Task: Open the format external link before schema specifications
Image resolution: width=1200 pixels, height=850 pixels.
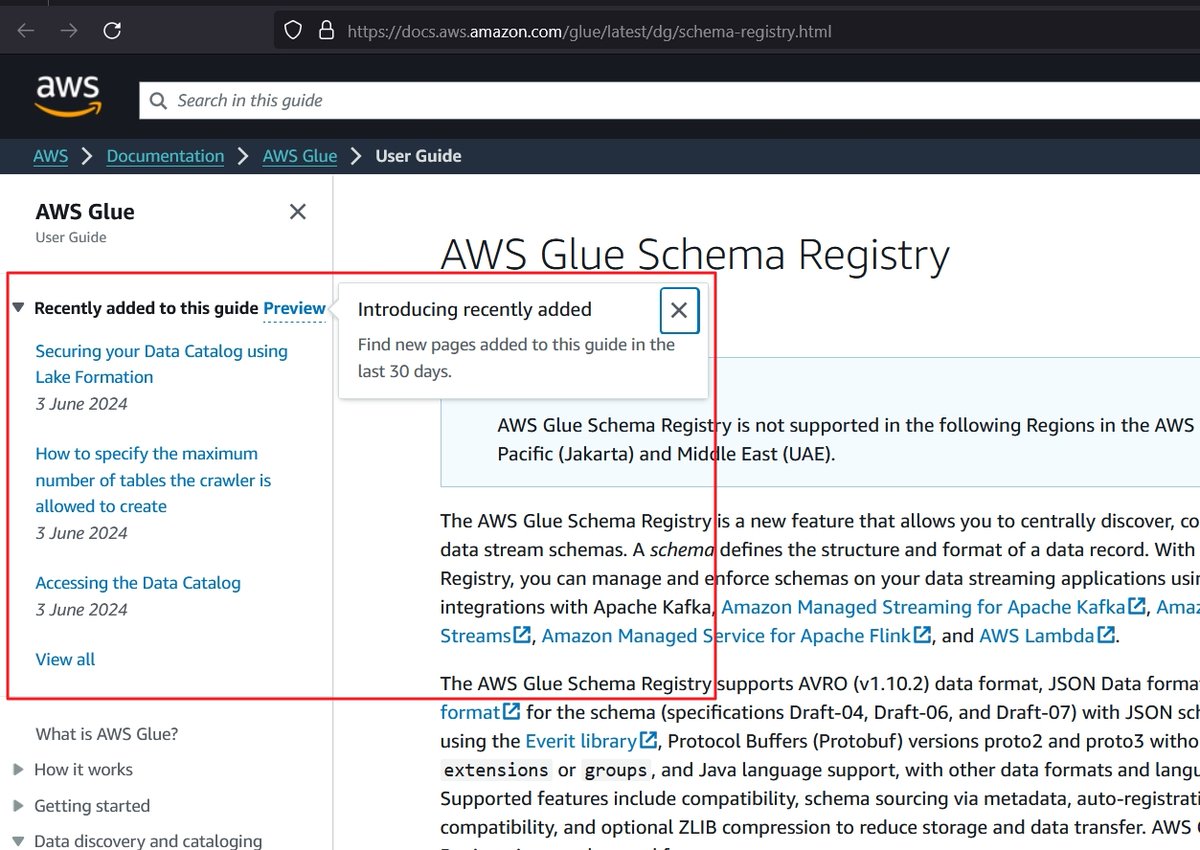Action: tap(480, 712)
